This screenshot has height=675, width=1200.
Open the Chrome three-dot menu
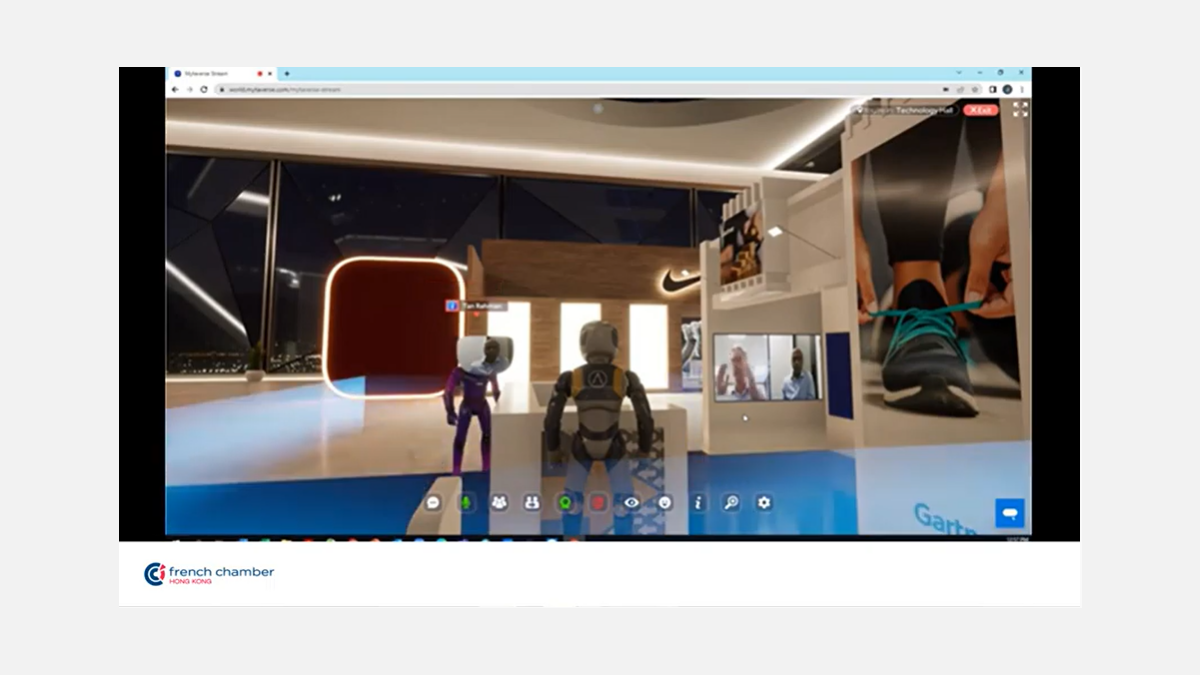pyautogui.click(x=1022, y=89)
